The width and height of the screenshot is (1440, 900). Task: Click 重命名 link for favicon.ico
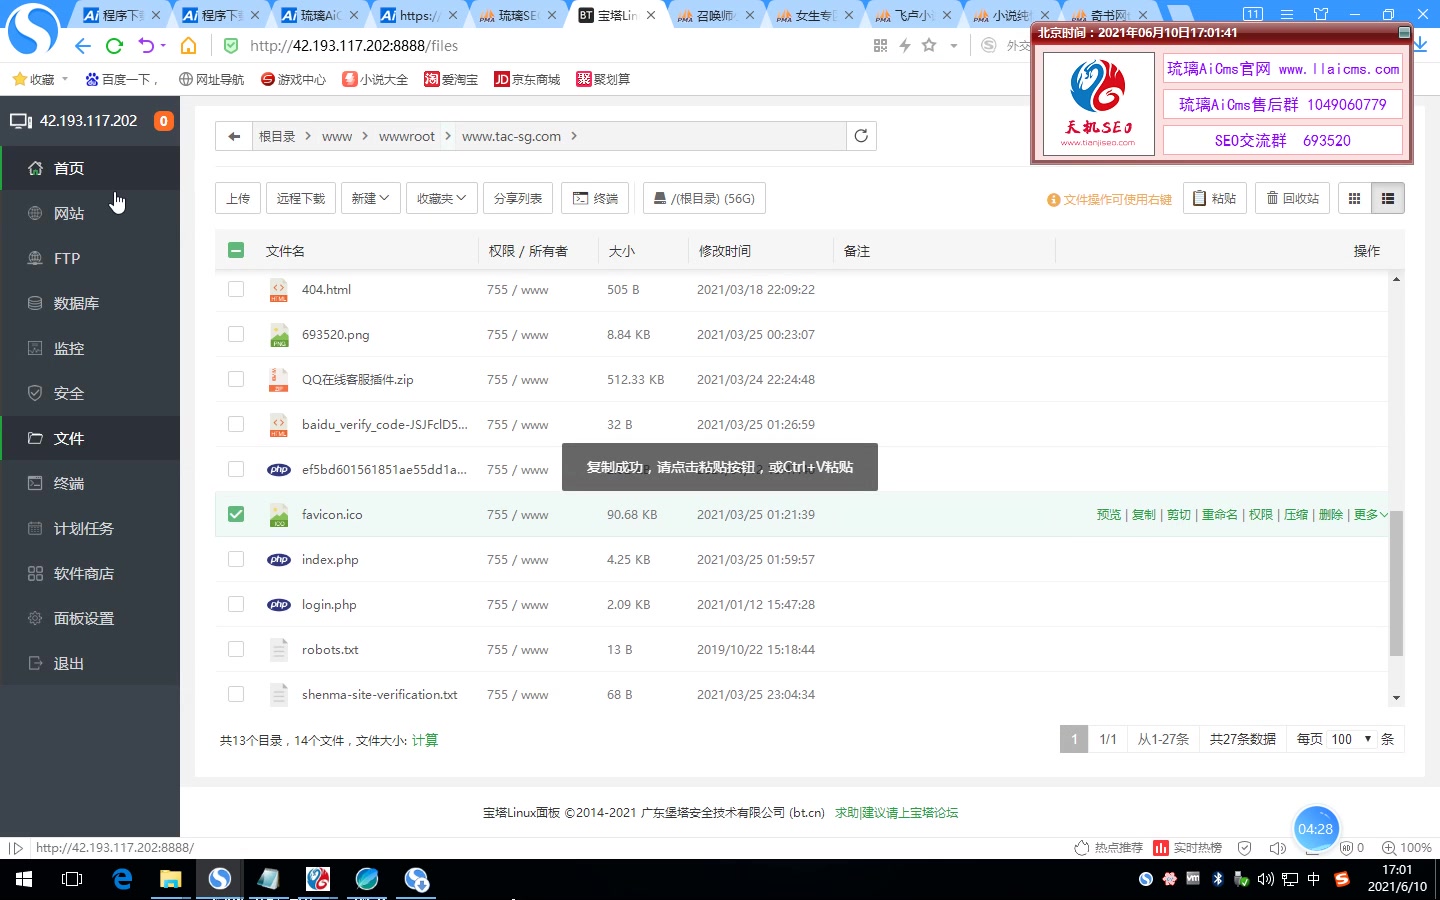pos(1220,514)
